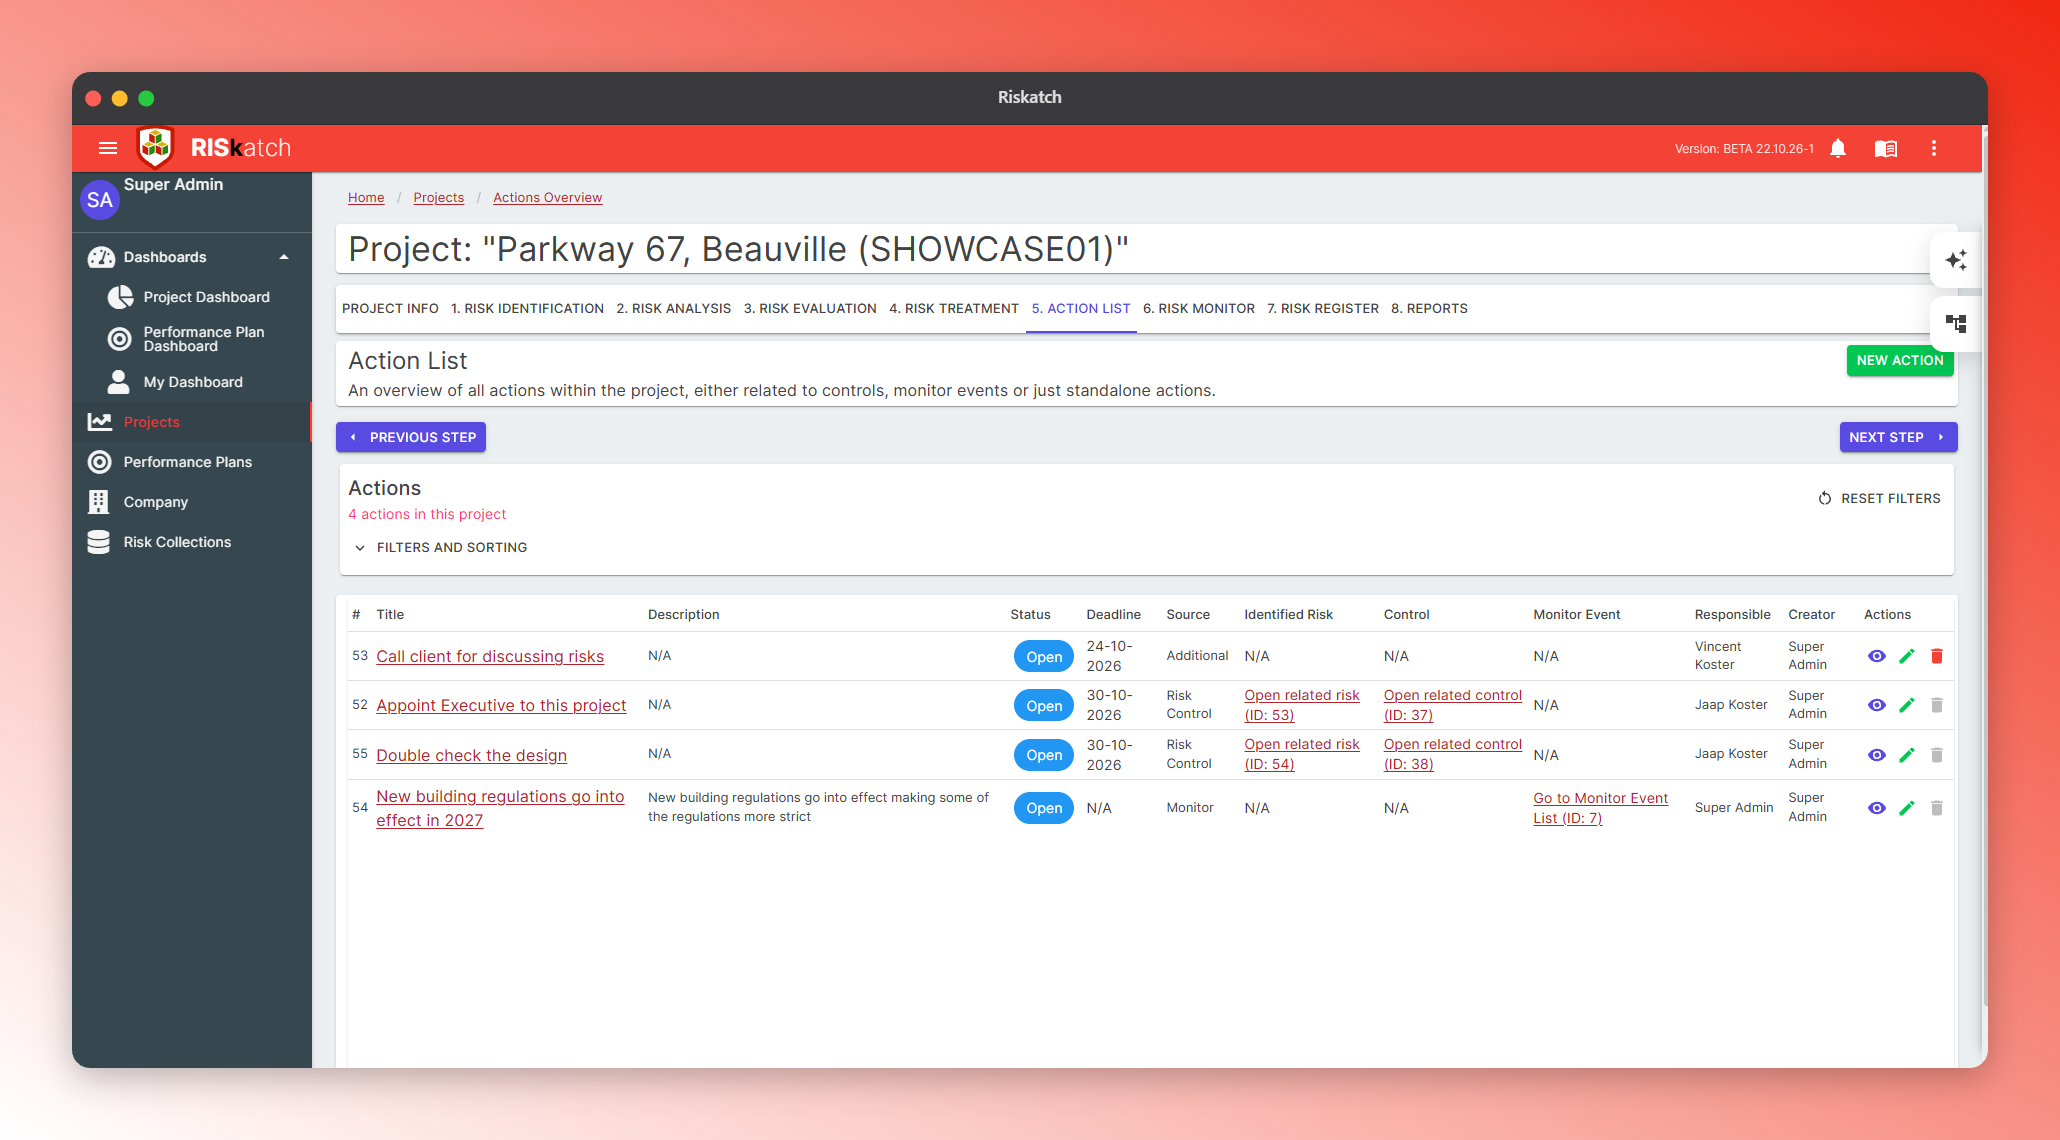Open the manual book icon
The height and width of the screenshot is (1140, 2060).
pos(1886,148)
